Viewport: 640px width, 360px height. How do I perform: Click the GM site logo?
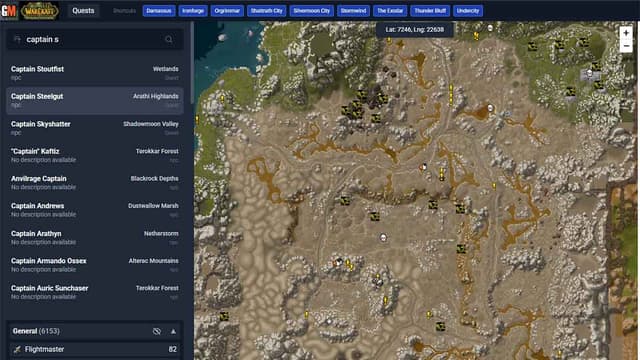coord(9,11)
